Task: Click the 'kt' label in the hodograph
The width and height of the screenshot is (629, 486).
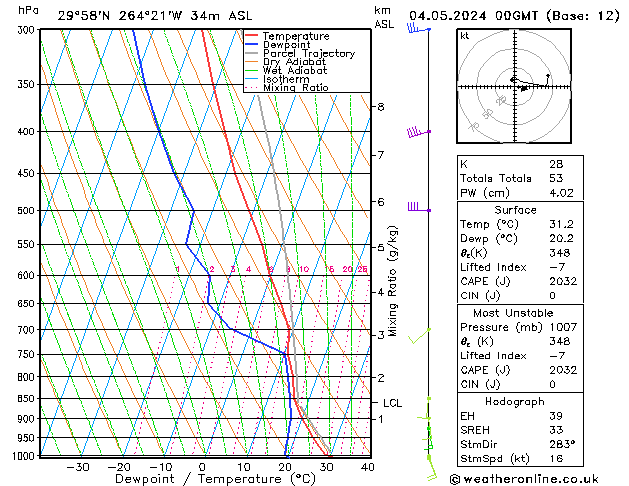Action: pyautogui.click(x=465, y=36)
